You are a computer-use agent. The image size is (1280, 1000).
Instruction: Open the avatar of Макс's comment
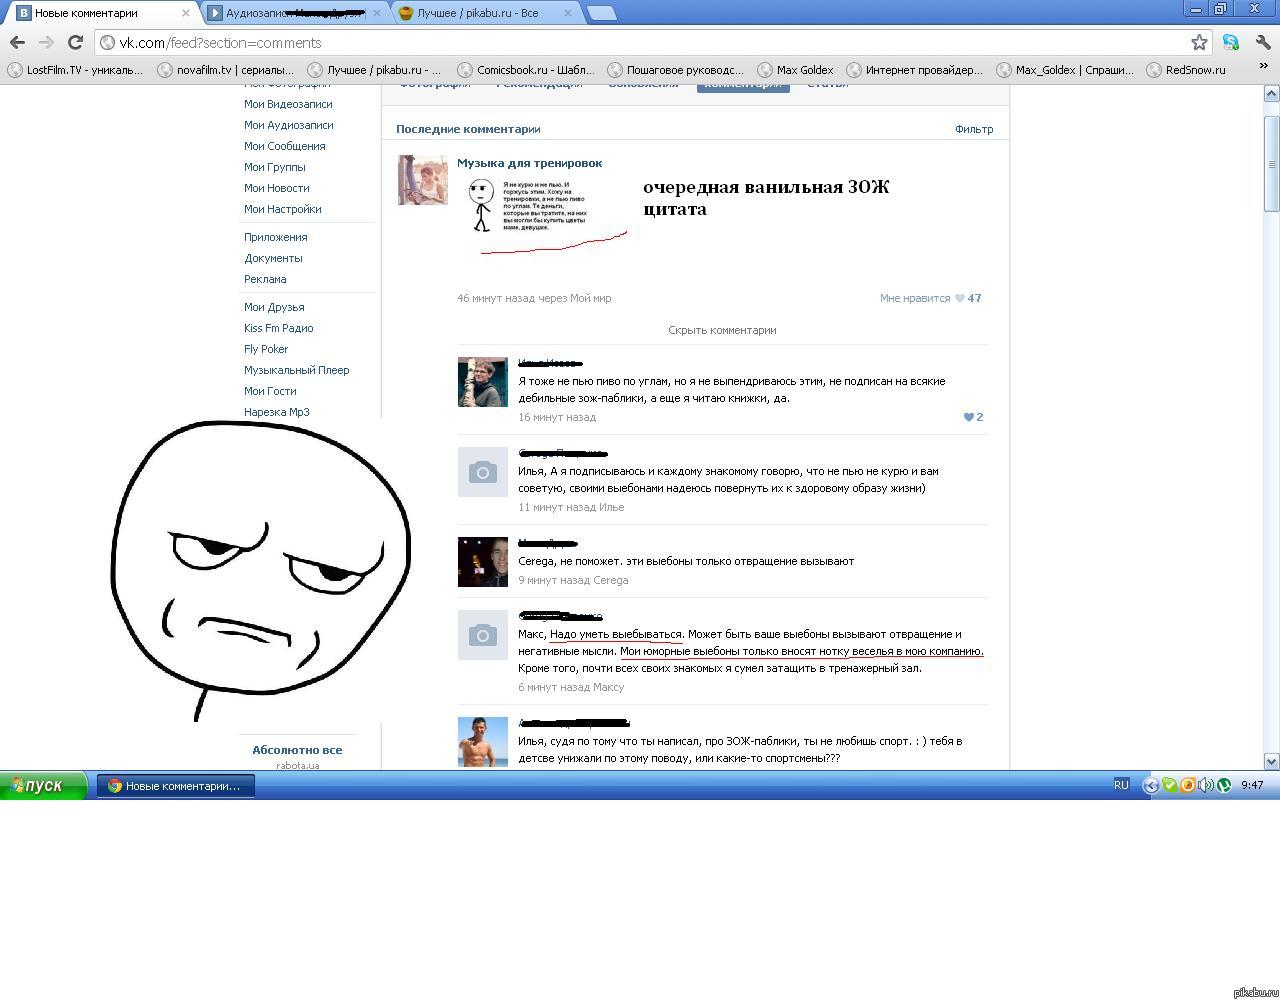[483, 562]
